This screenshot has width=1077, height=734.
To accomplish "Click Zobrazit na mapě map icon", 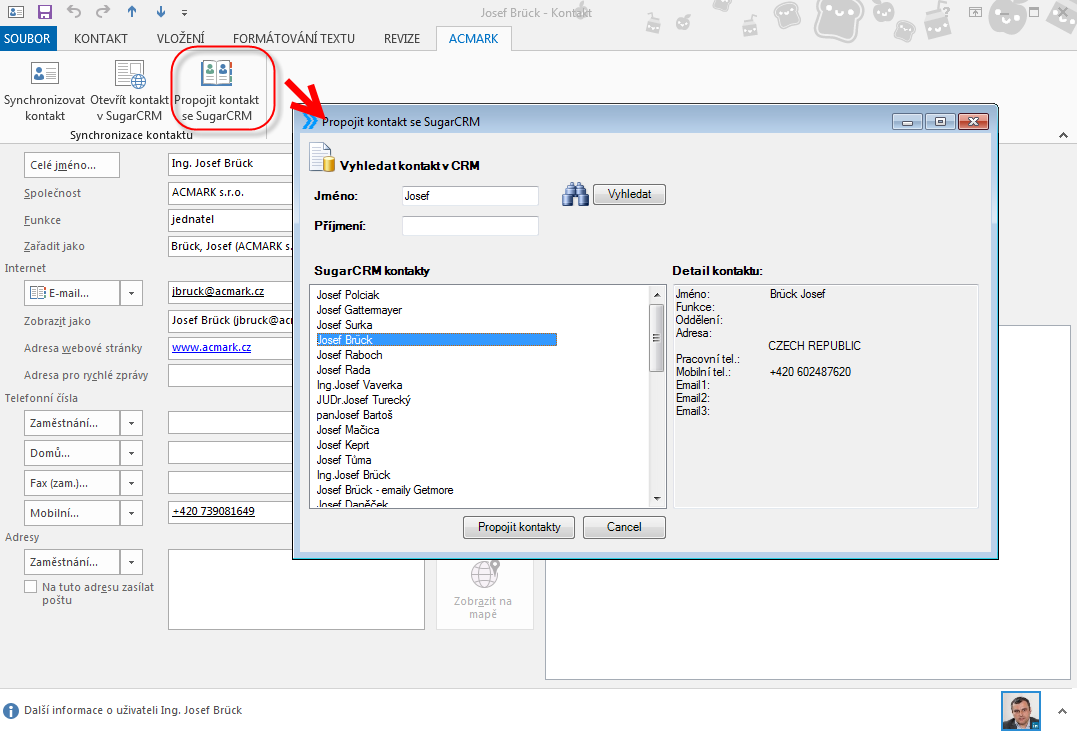I will coord(484,574).
